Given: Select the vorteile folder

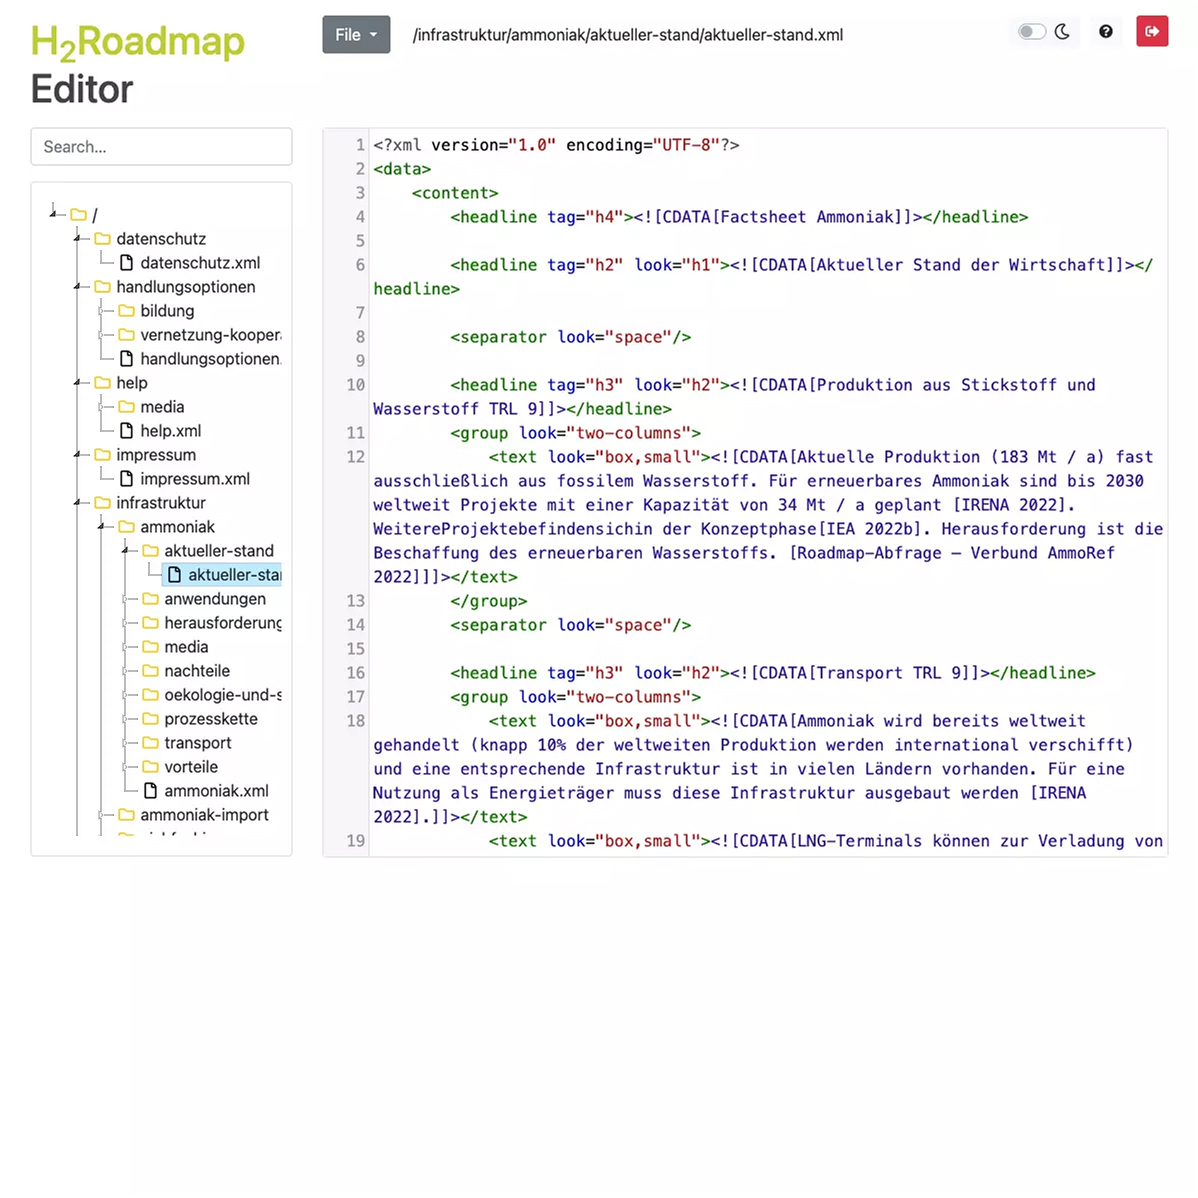Looking at the screenshot, I should [191, 767].
